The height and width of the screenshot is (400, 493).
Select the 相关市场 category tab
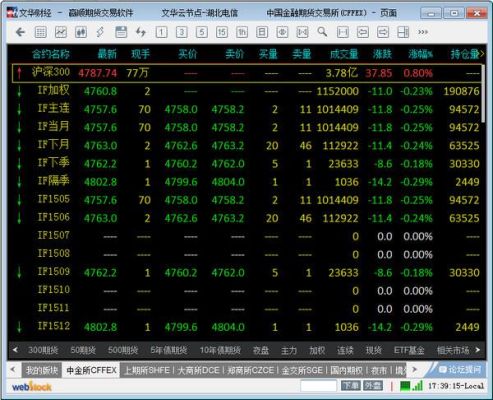[453, 350]
